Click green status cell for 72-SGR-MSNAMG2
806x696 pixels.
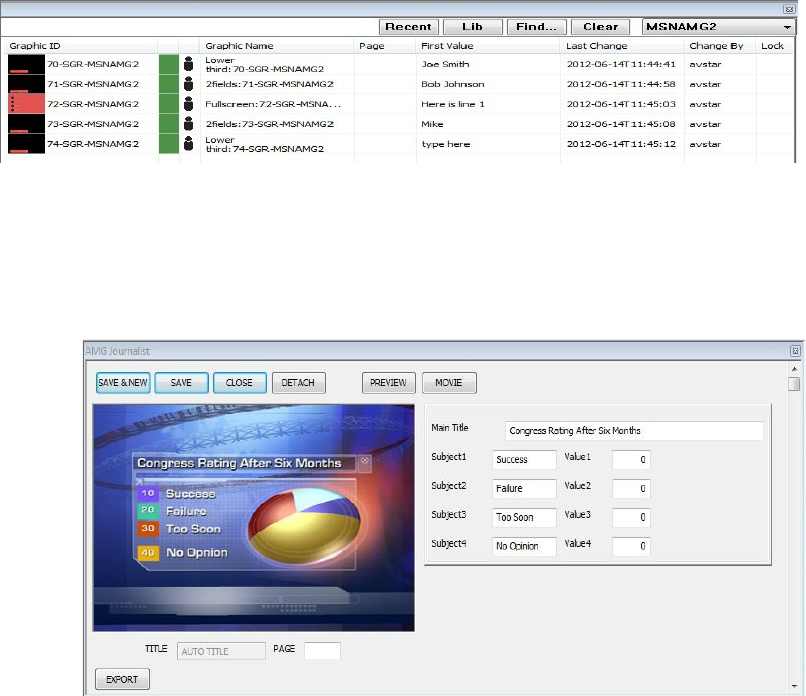(x=169, y=104)
